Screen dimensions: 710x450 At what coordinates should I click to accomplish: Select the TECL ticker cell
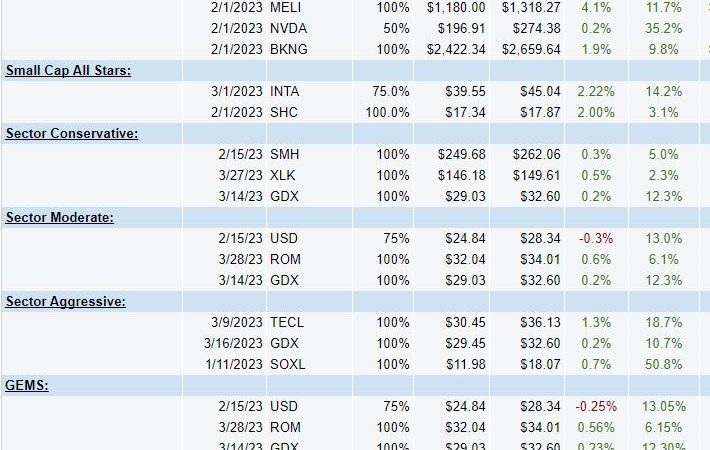point(287,322)
